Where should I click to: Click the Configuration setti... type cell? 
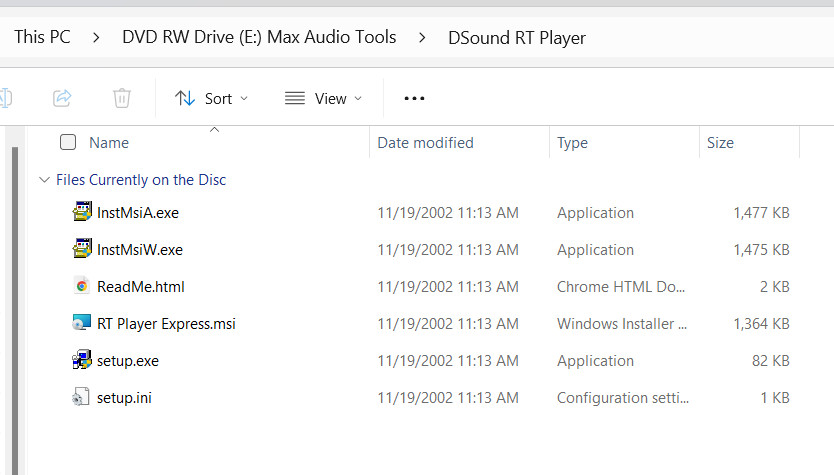[623, 398]
